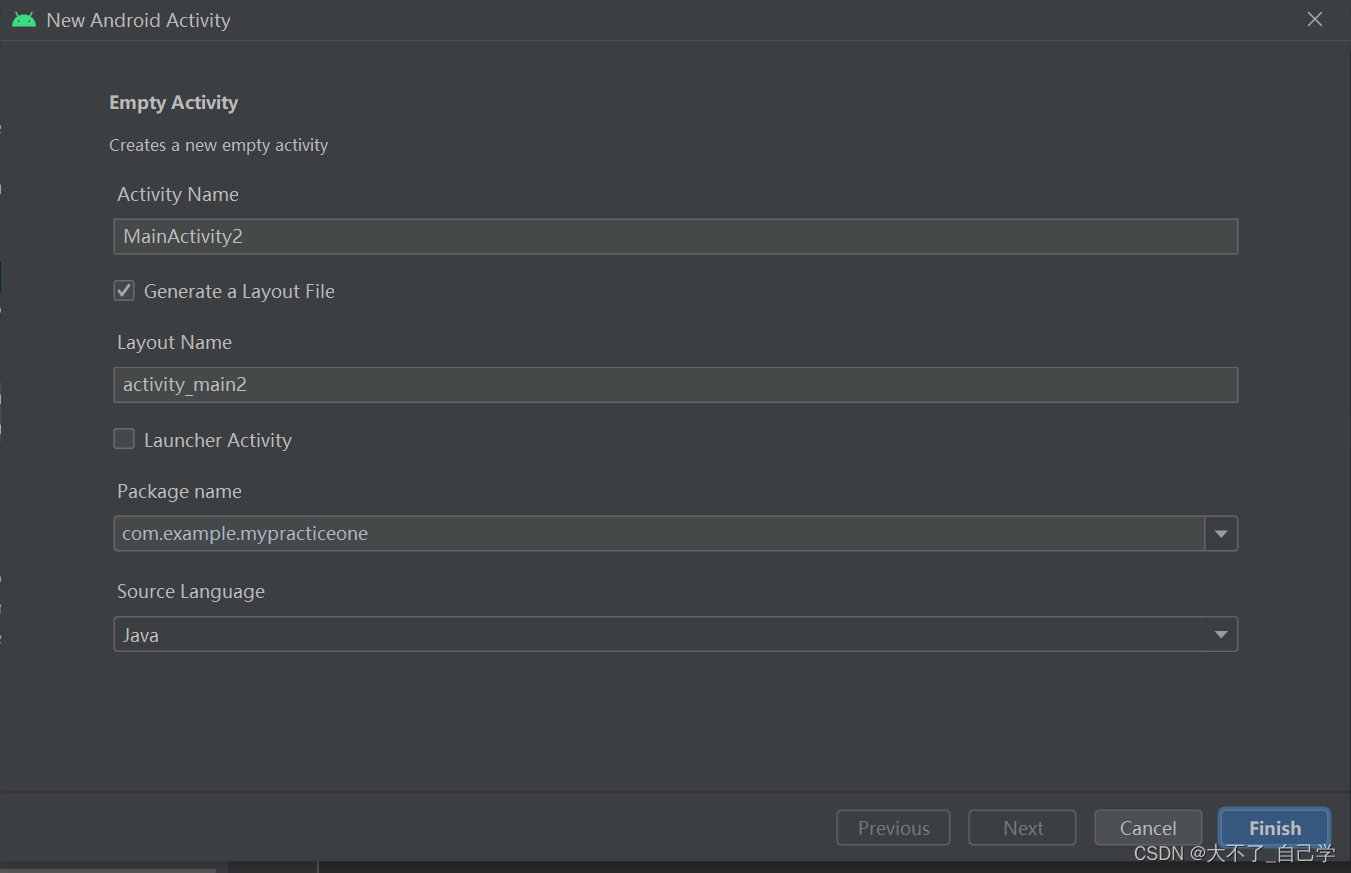1351x873 pixels.
Task: Click the Android robot icon in title bar
Action: click(23, 19)
